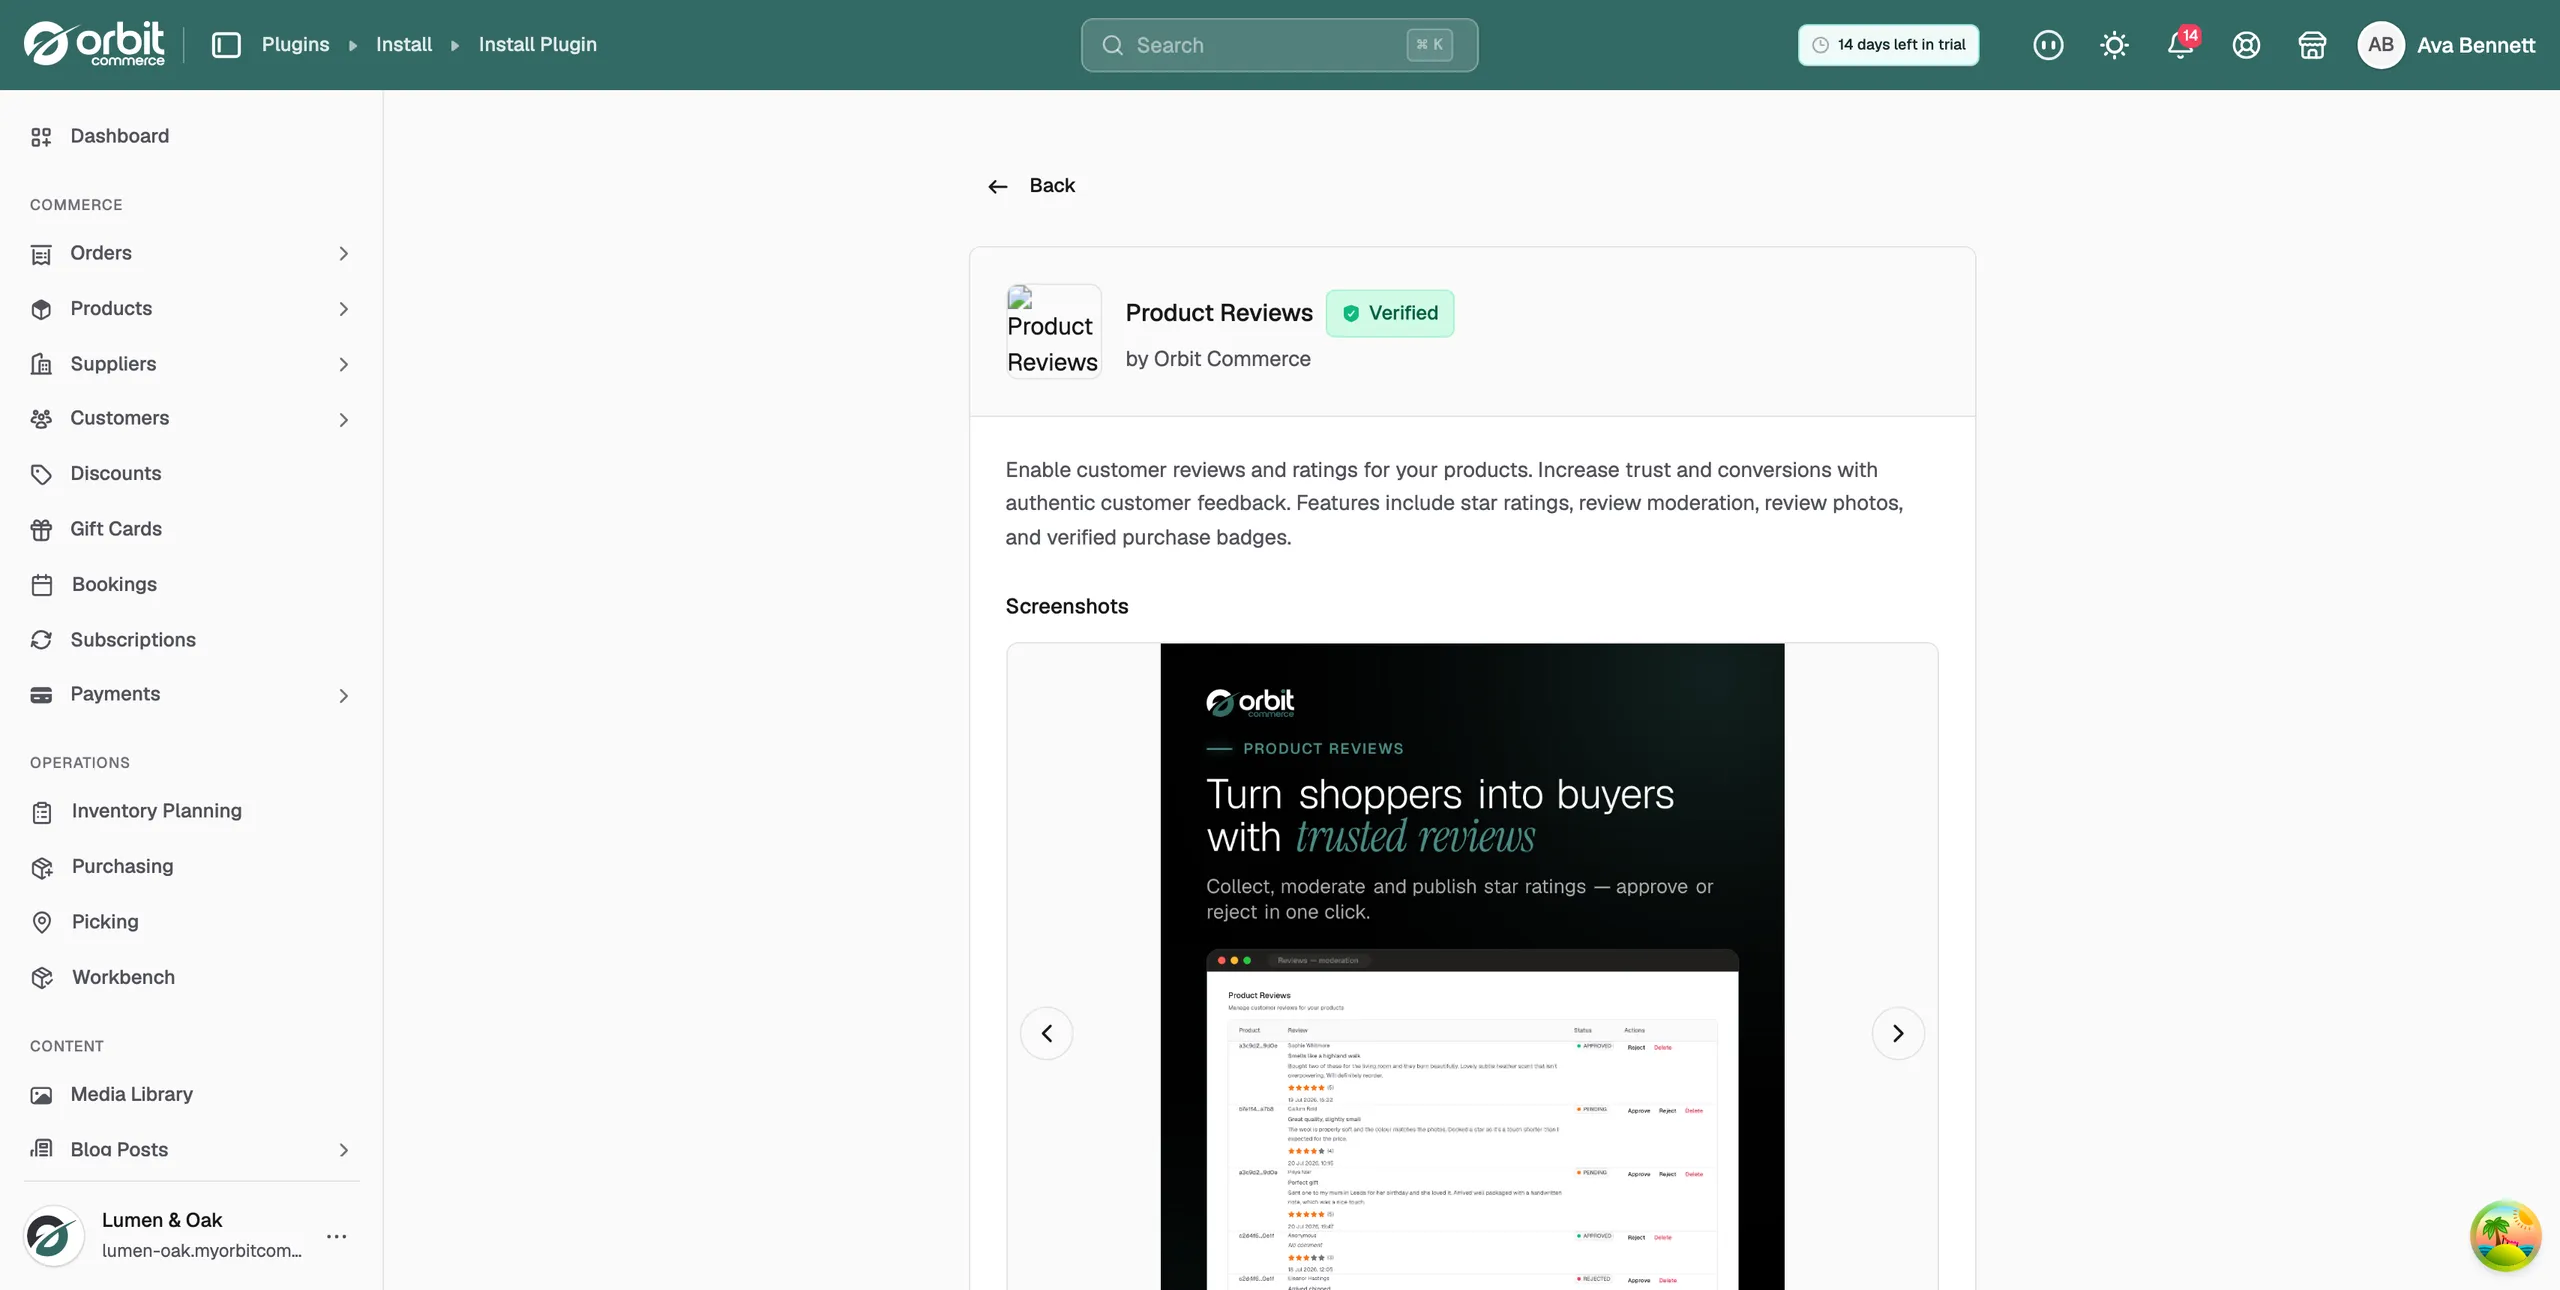Click the Lumen & Oak store logo

(x=53, y=1236)
